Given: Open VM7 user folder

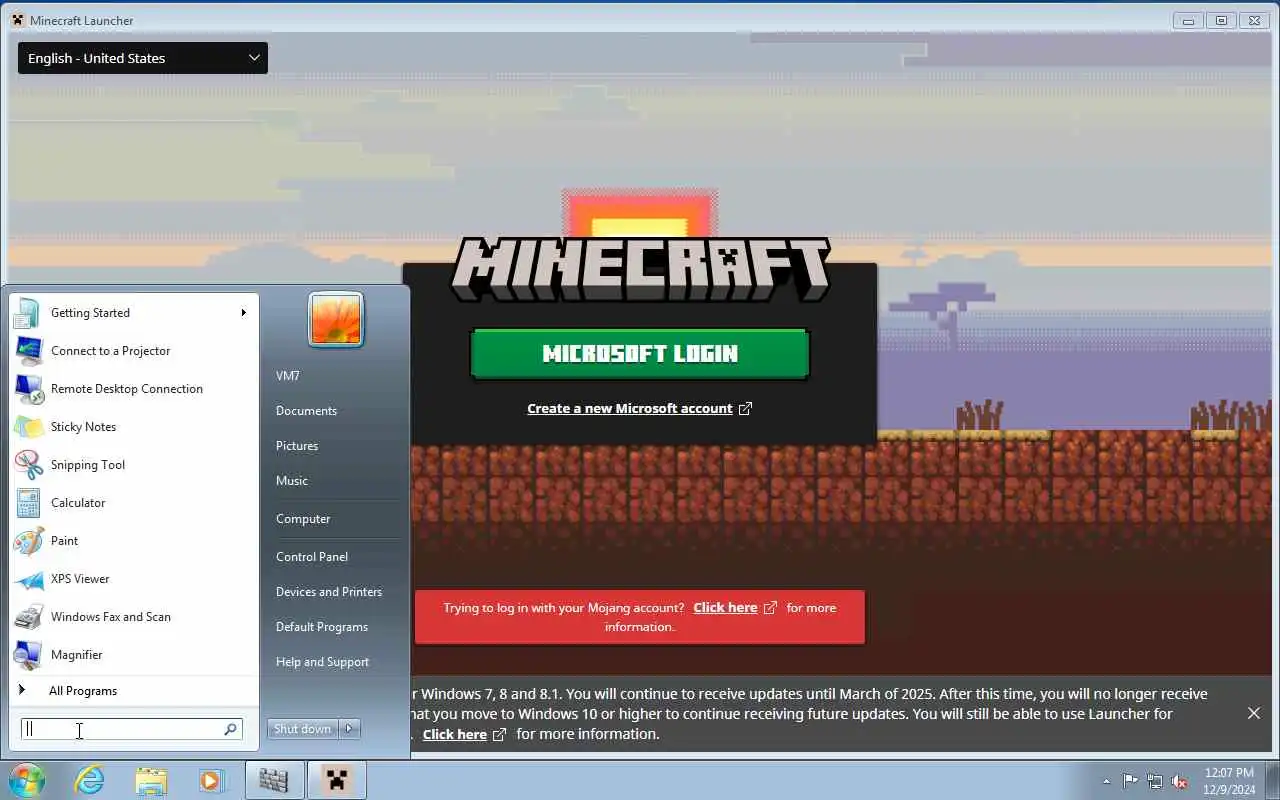Looking at the screenshot, I should (288, 376).
